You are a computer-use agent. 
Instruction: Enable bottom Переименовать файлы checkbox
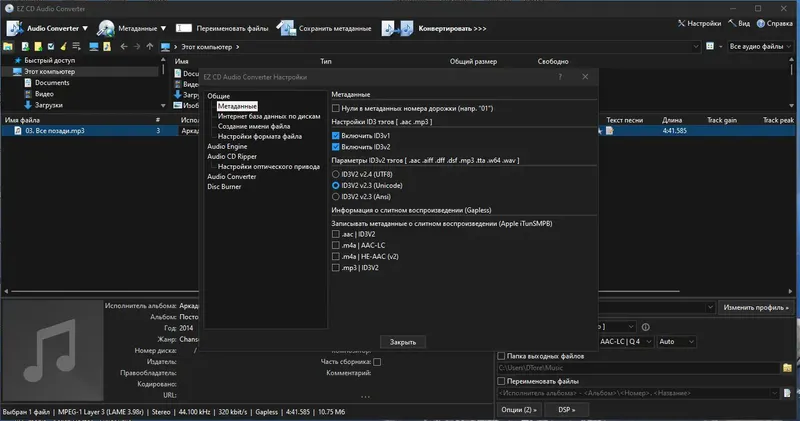click(x=501, y=381)
